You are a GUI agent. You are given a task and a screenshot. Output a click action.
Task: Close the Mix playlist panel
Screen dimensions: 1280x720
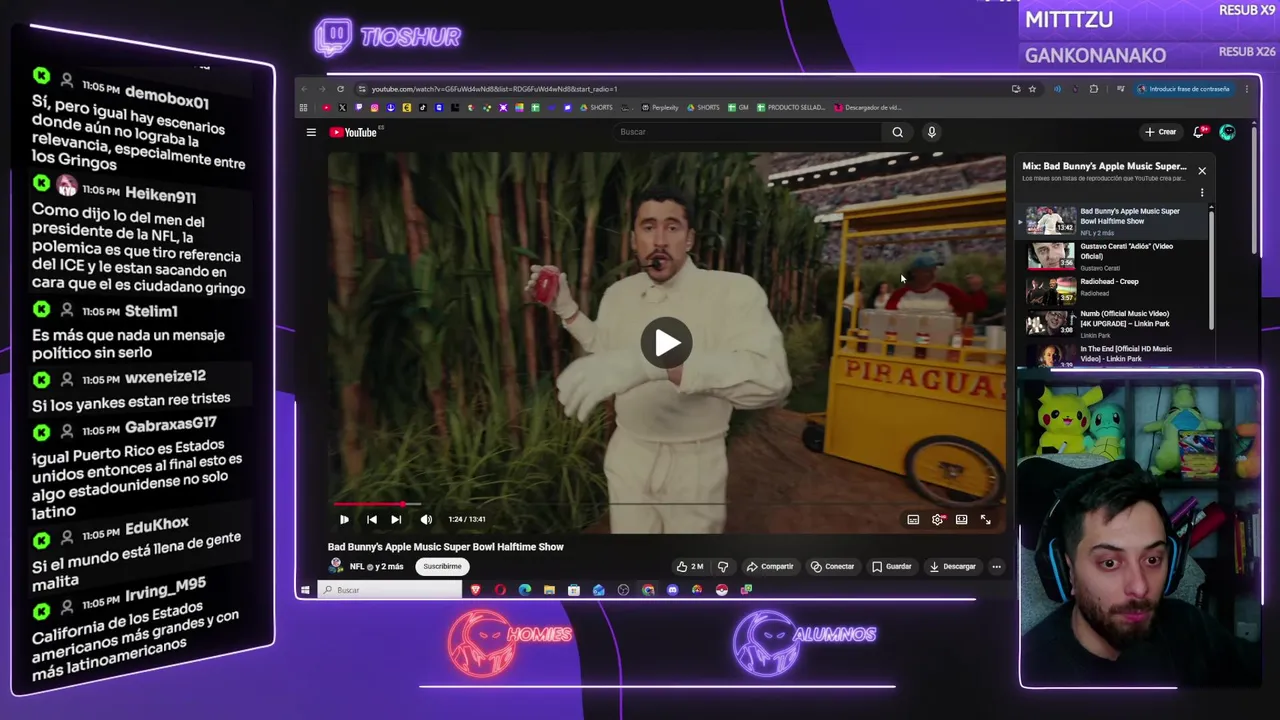tap(1202, 171)
